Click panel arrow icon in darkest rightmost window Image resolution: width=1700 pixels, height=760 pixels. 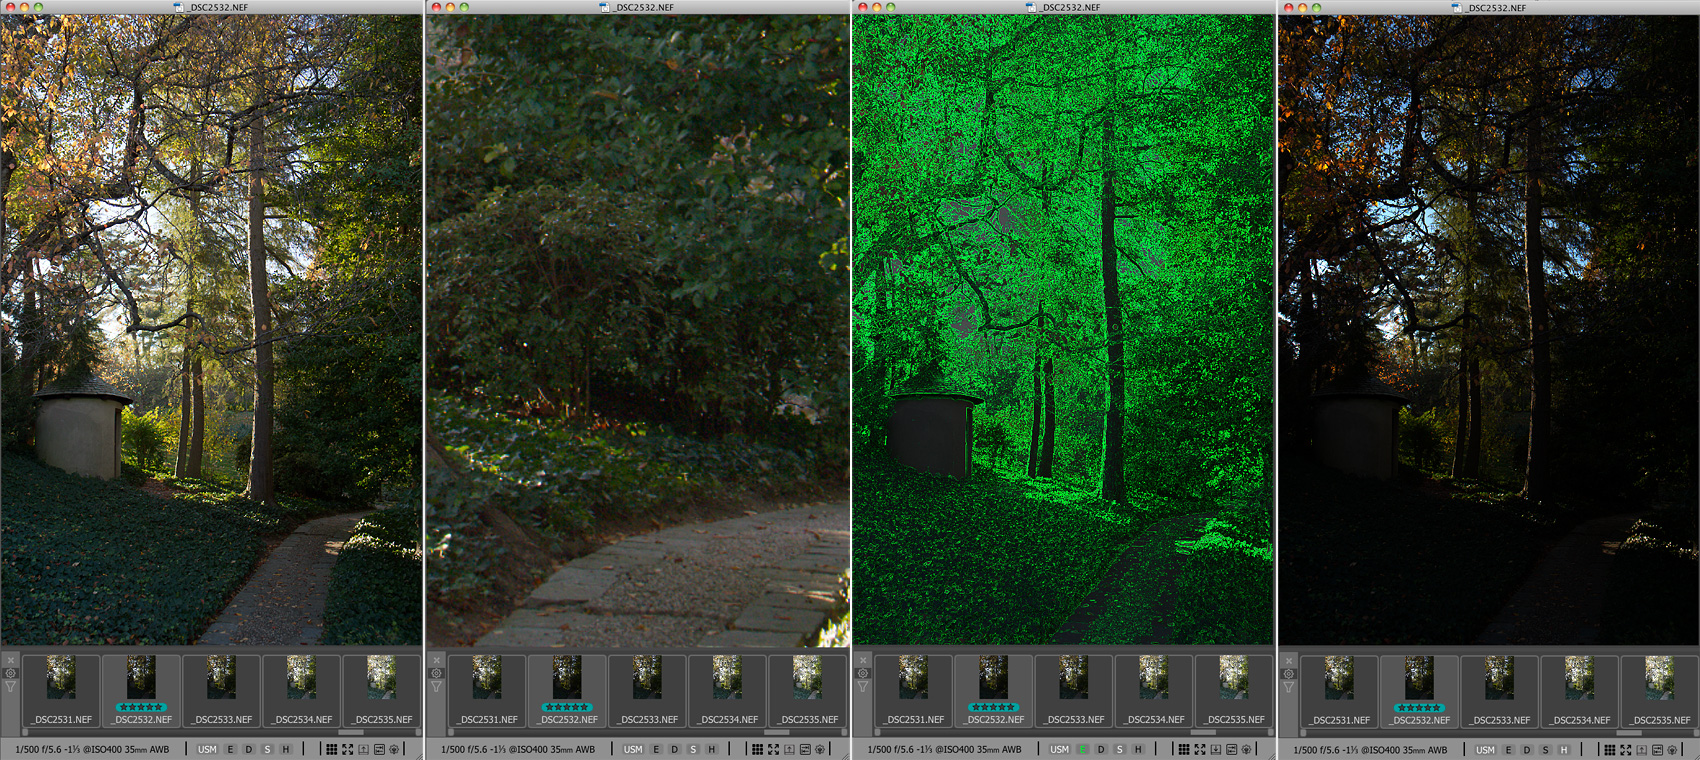click(x=1641, y=749)
